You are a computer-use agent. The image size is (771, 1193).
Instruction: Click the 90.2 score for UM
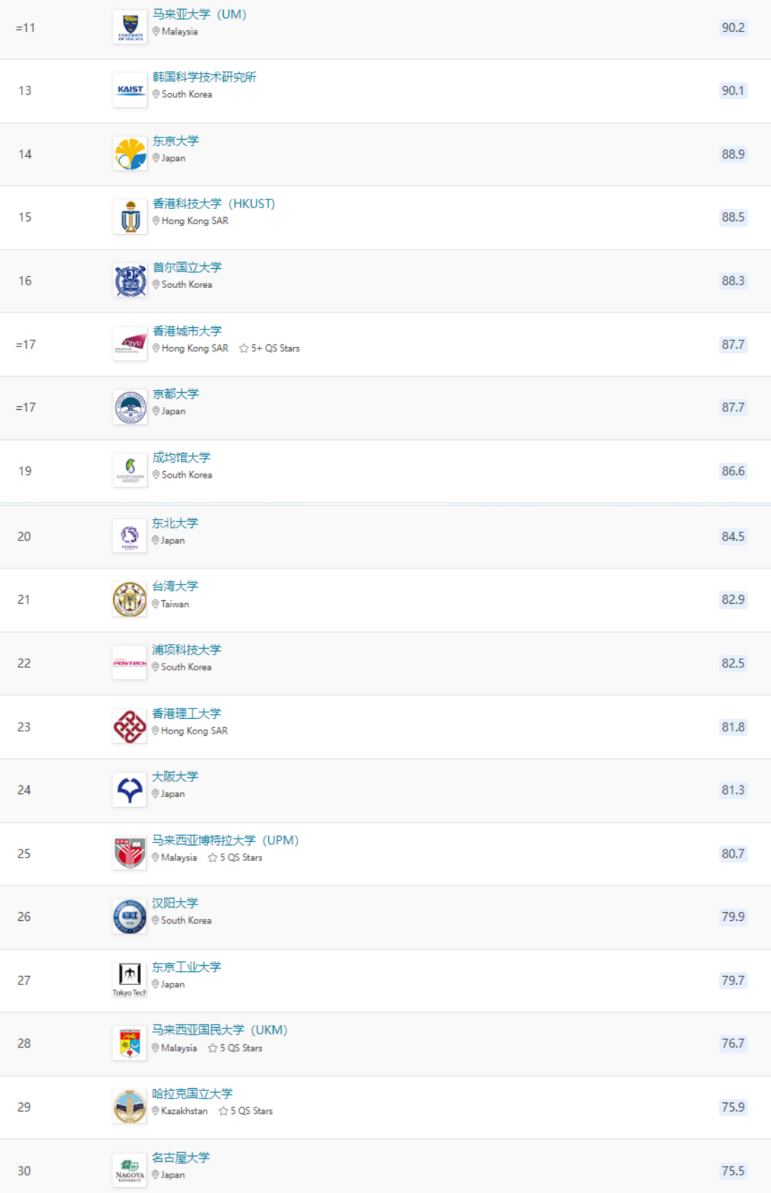coord(733,27)
